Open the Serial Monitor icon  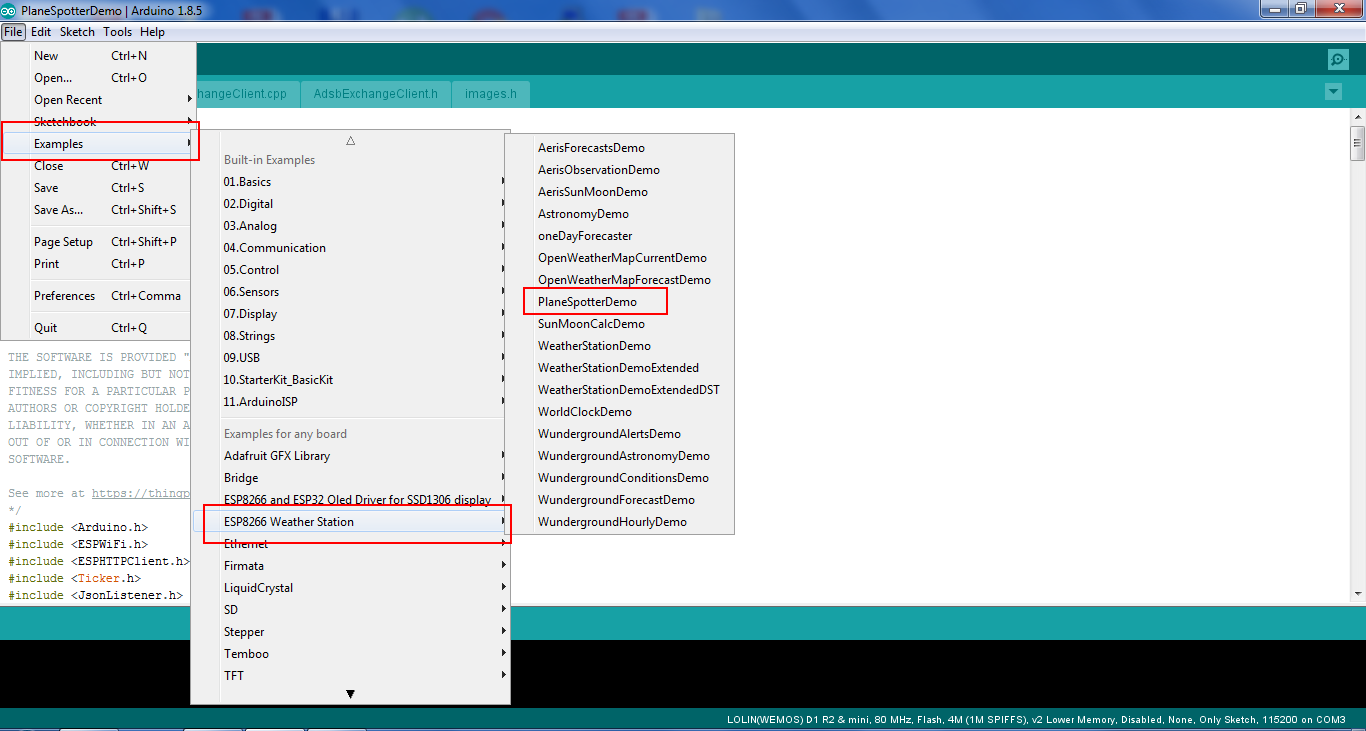(1338, 59)
